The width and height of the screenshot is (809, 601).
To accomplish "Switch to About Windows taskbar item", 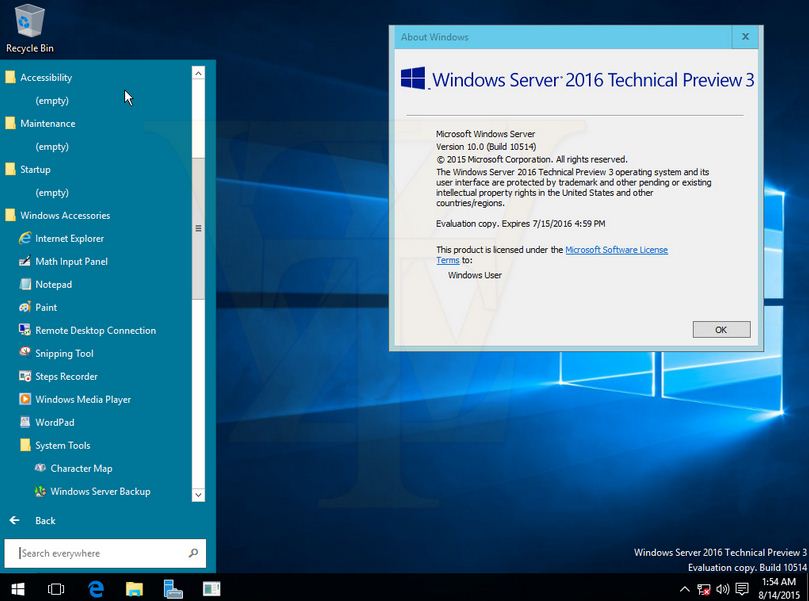I will [212, 589].
